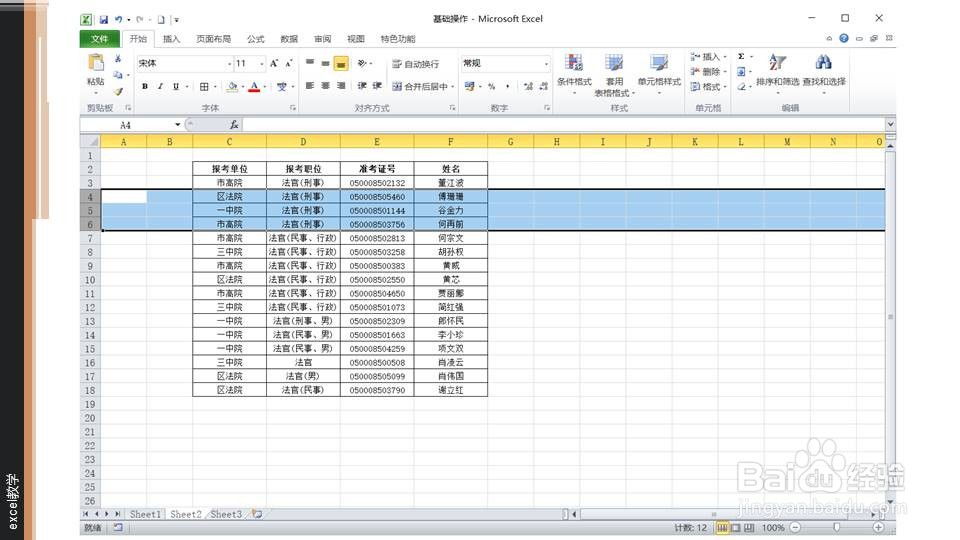Click the Format as Table icon
Viewport: 960px width, 540px height.
click(614, 62)
